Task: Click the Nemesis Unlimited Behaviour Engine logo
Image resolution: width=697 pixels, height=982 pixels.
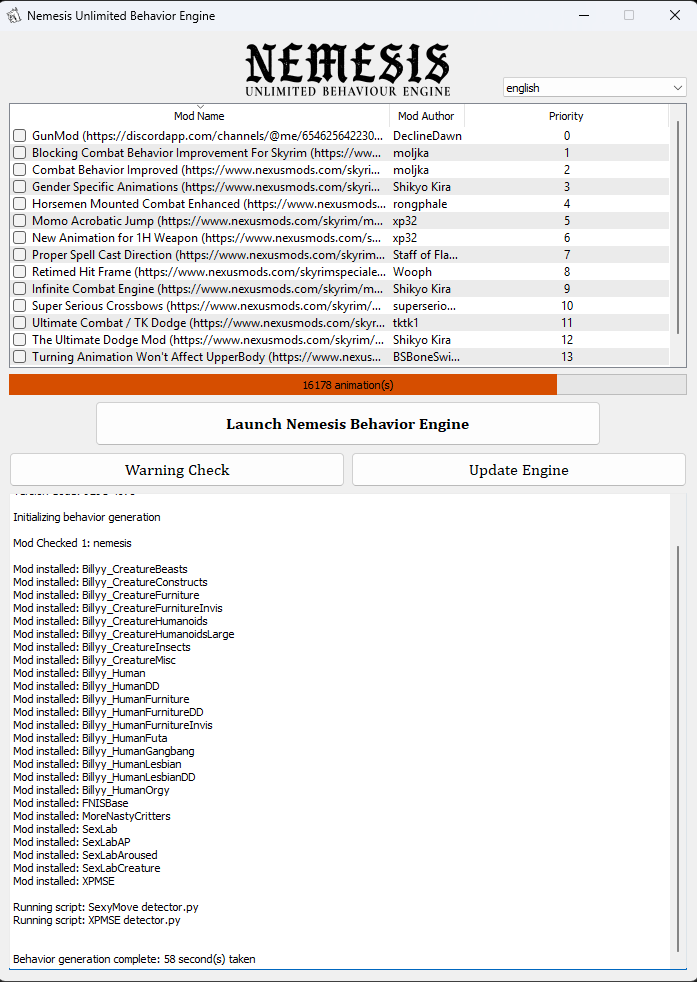Action: click(348, 69)
